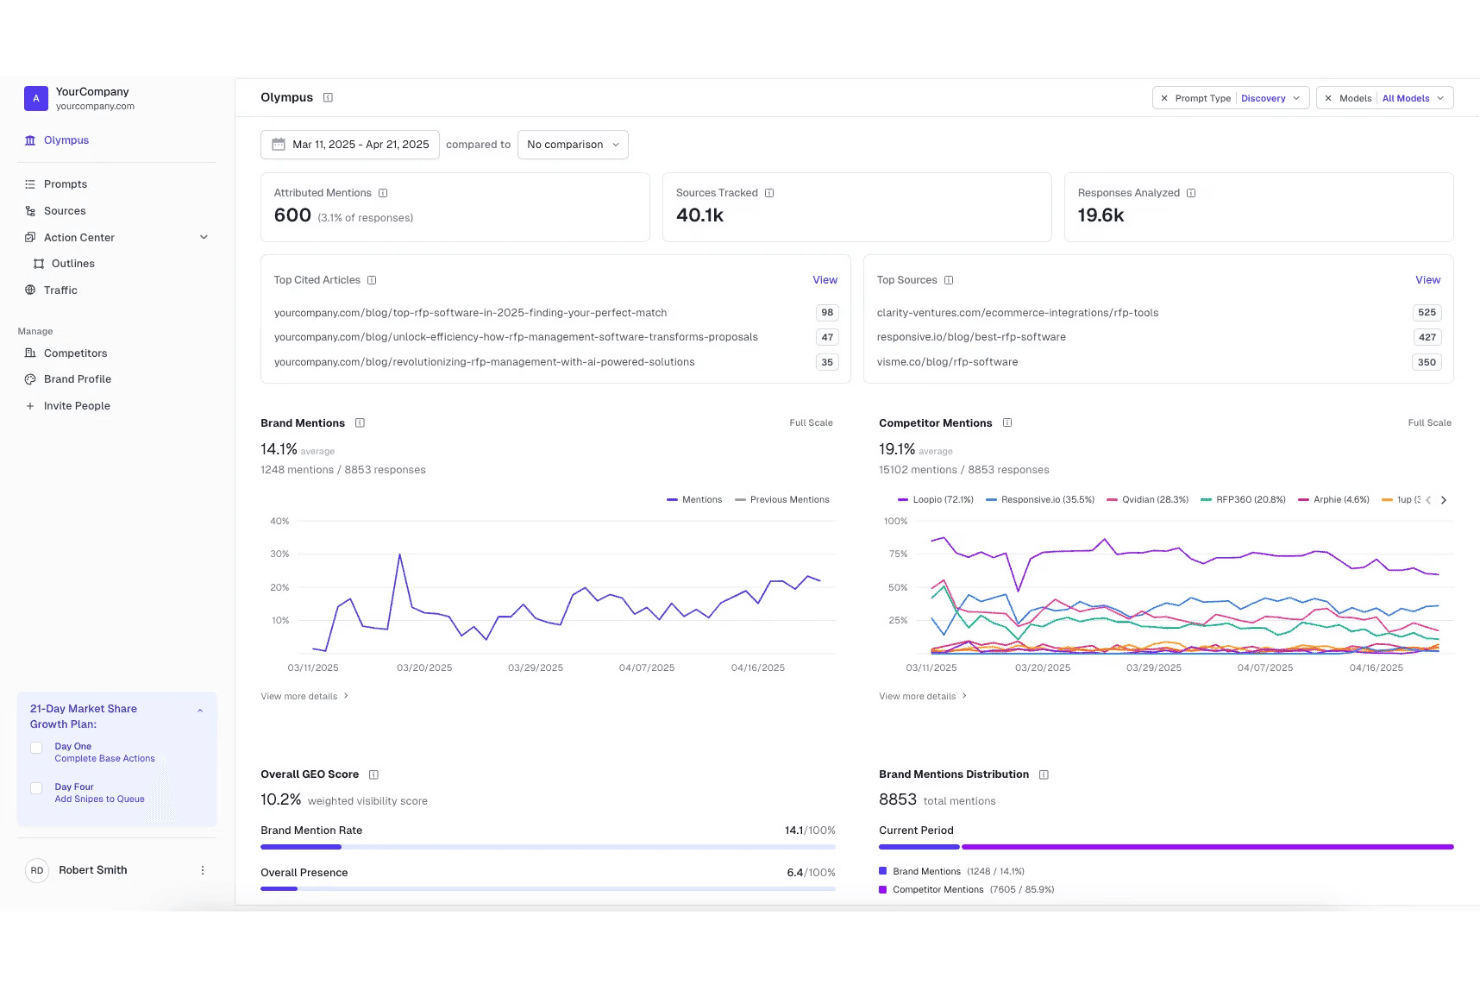Screen dimensions: 1480x987
Task: Click the calendar icon in the date range
Action: [x=279, y=144]
